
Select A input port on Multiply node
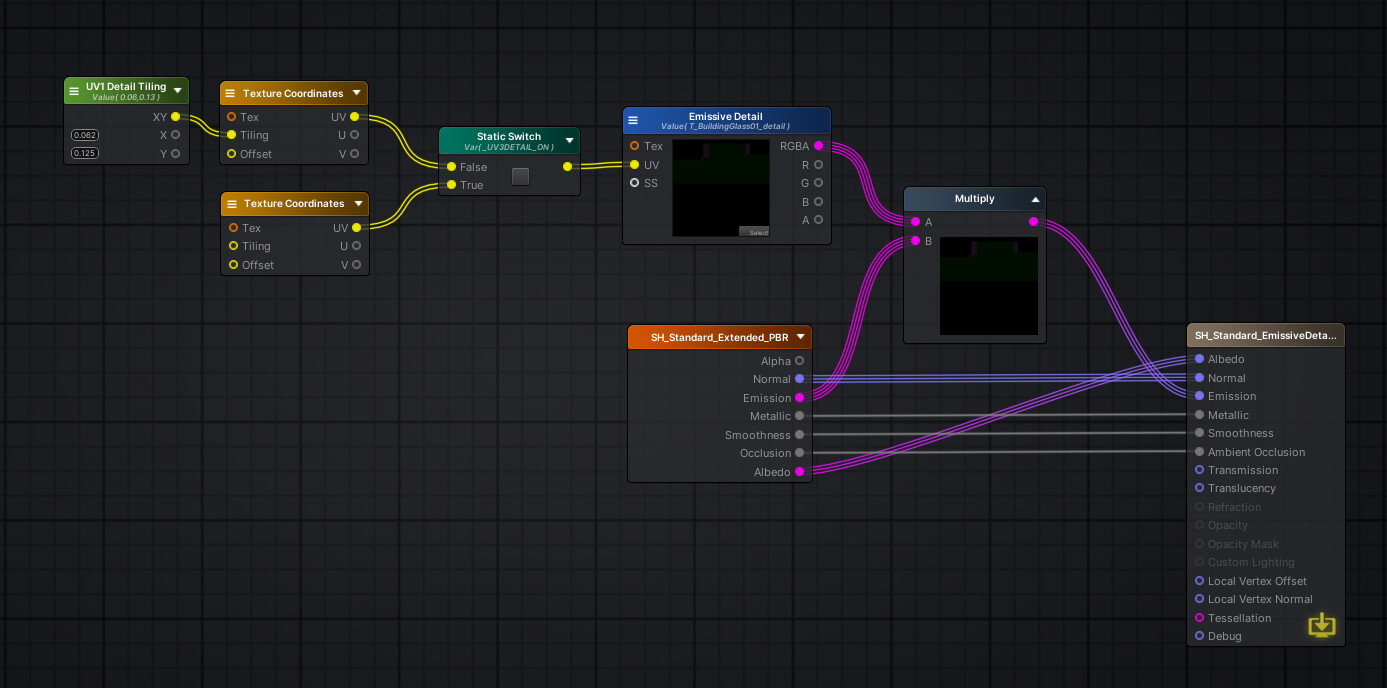[x=915, y=222]
